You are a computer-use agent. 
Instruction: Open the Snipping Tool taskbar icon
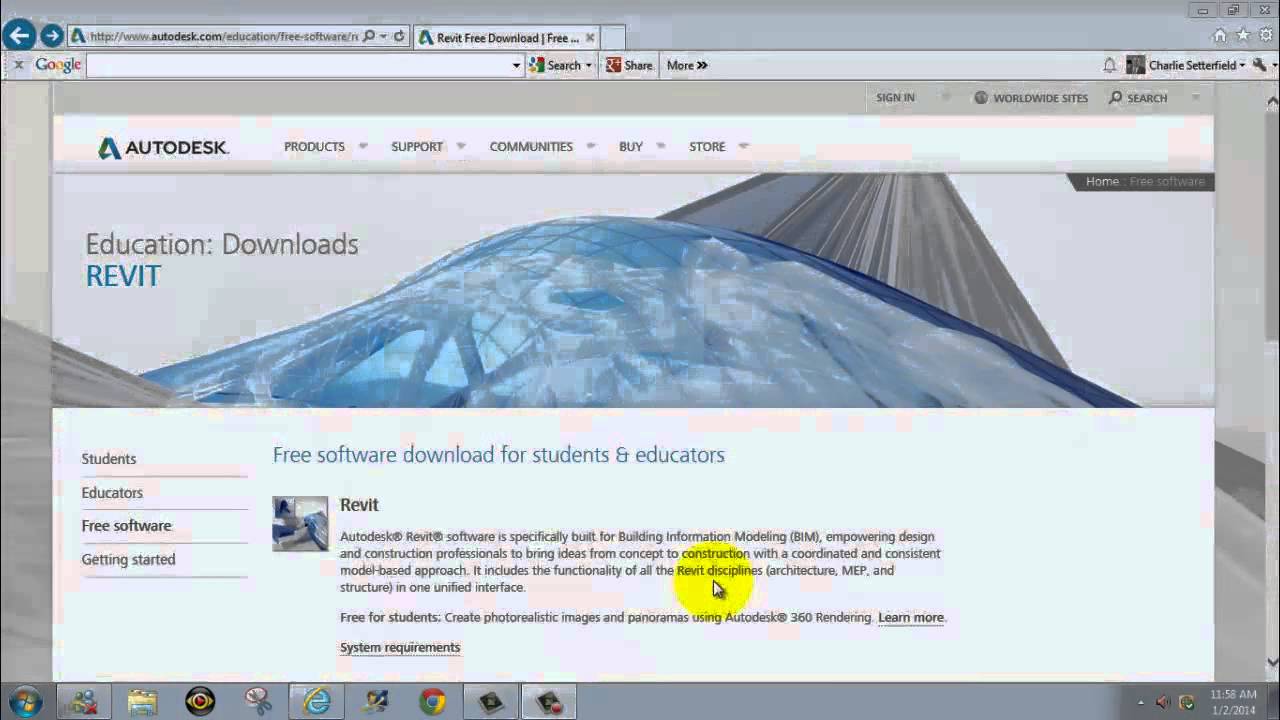pyautogui.click(x=258, y=702)
